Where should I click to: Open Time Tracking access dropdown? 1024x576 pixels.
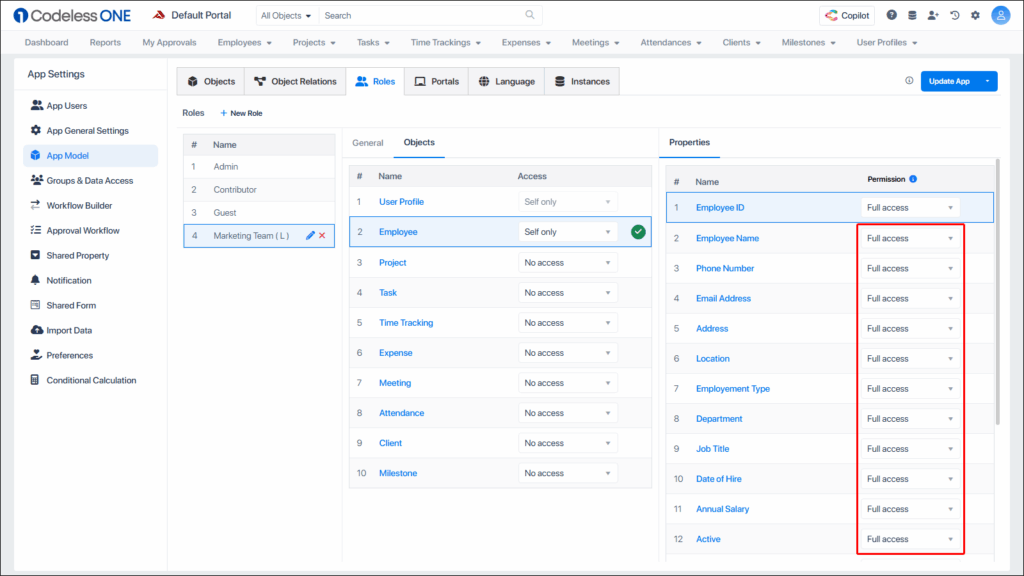pyautogui.click(x=568, y=323)
